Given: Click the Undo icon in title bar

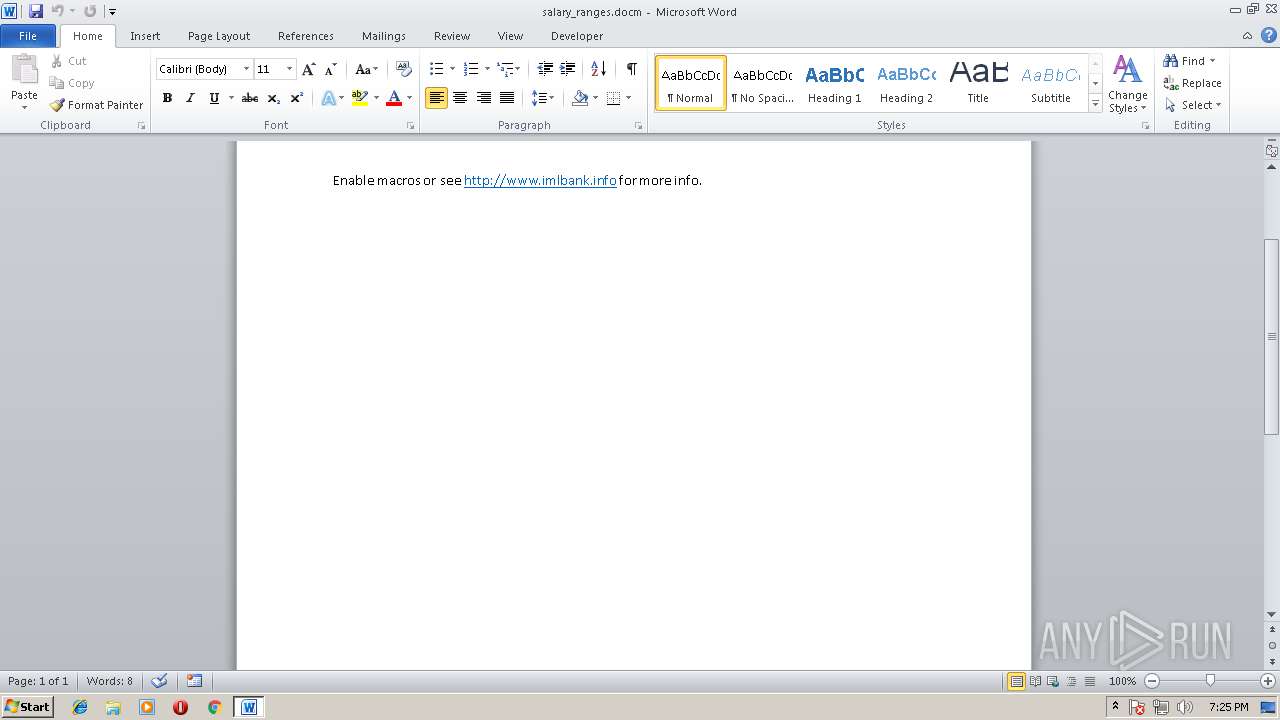Looking at the screenshot, I should point(58,11).
